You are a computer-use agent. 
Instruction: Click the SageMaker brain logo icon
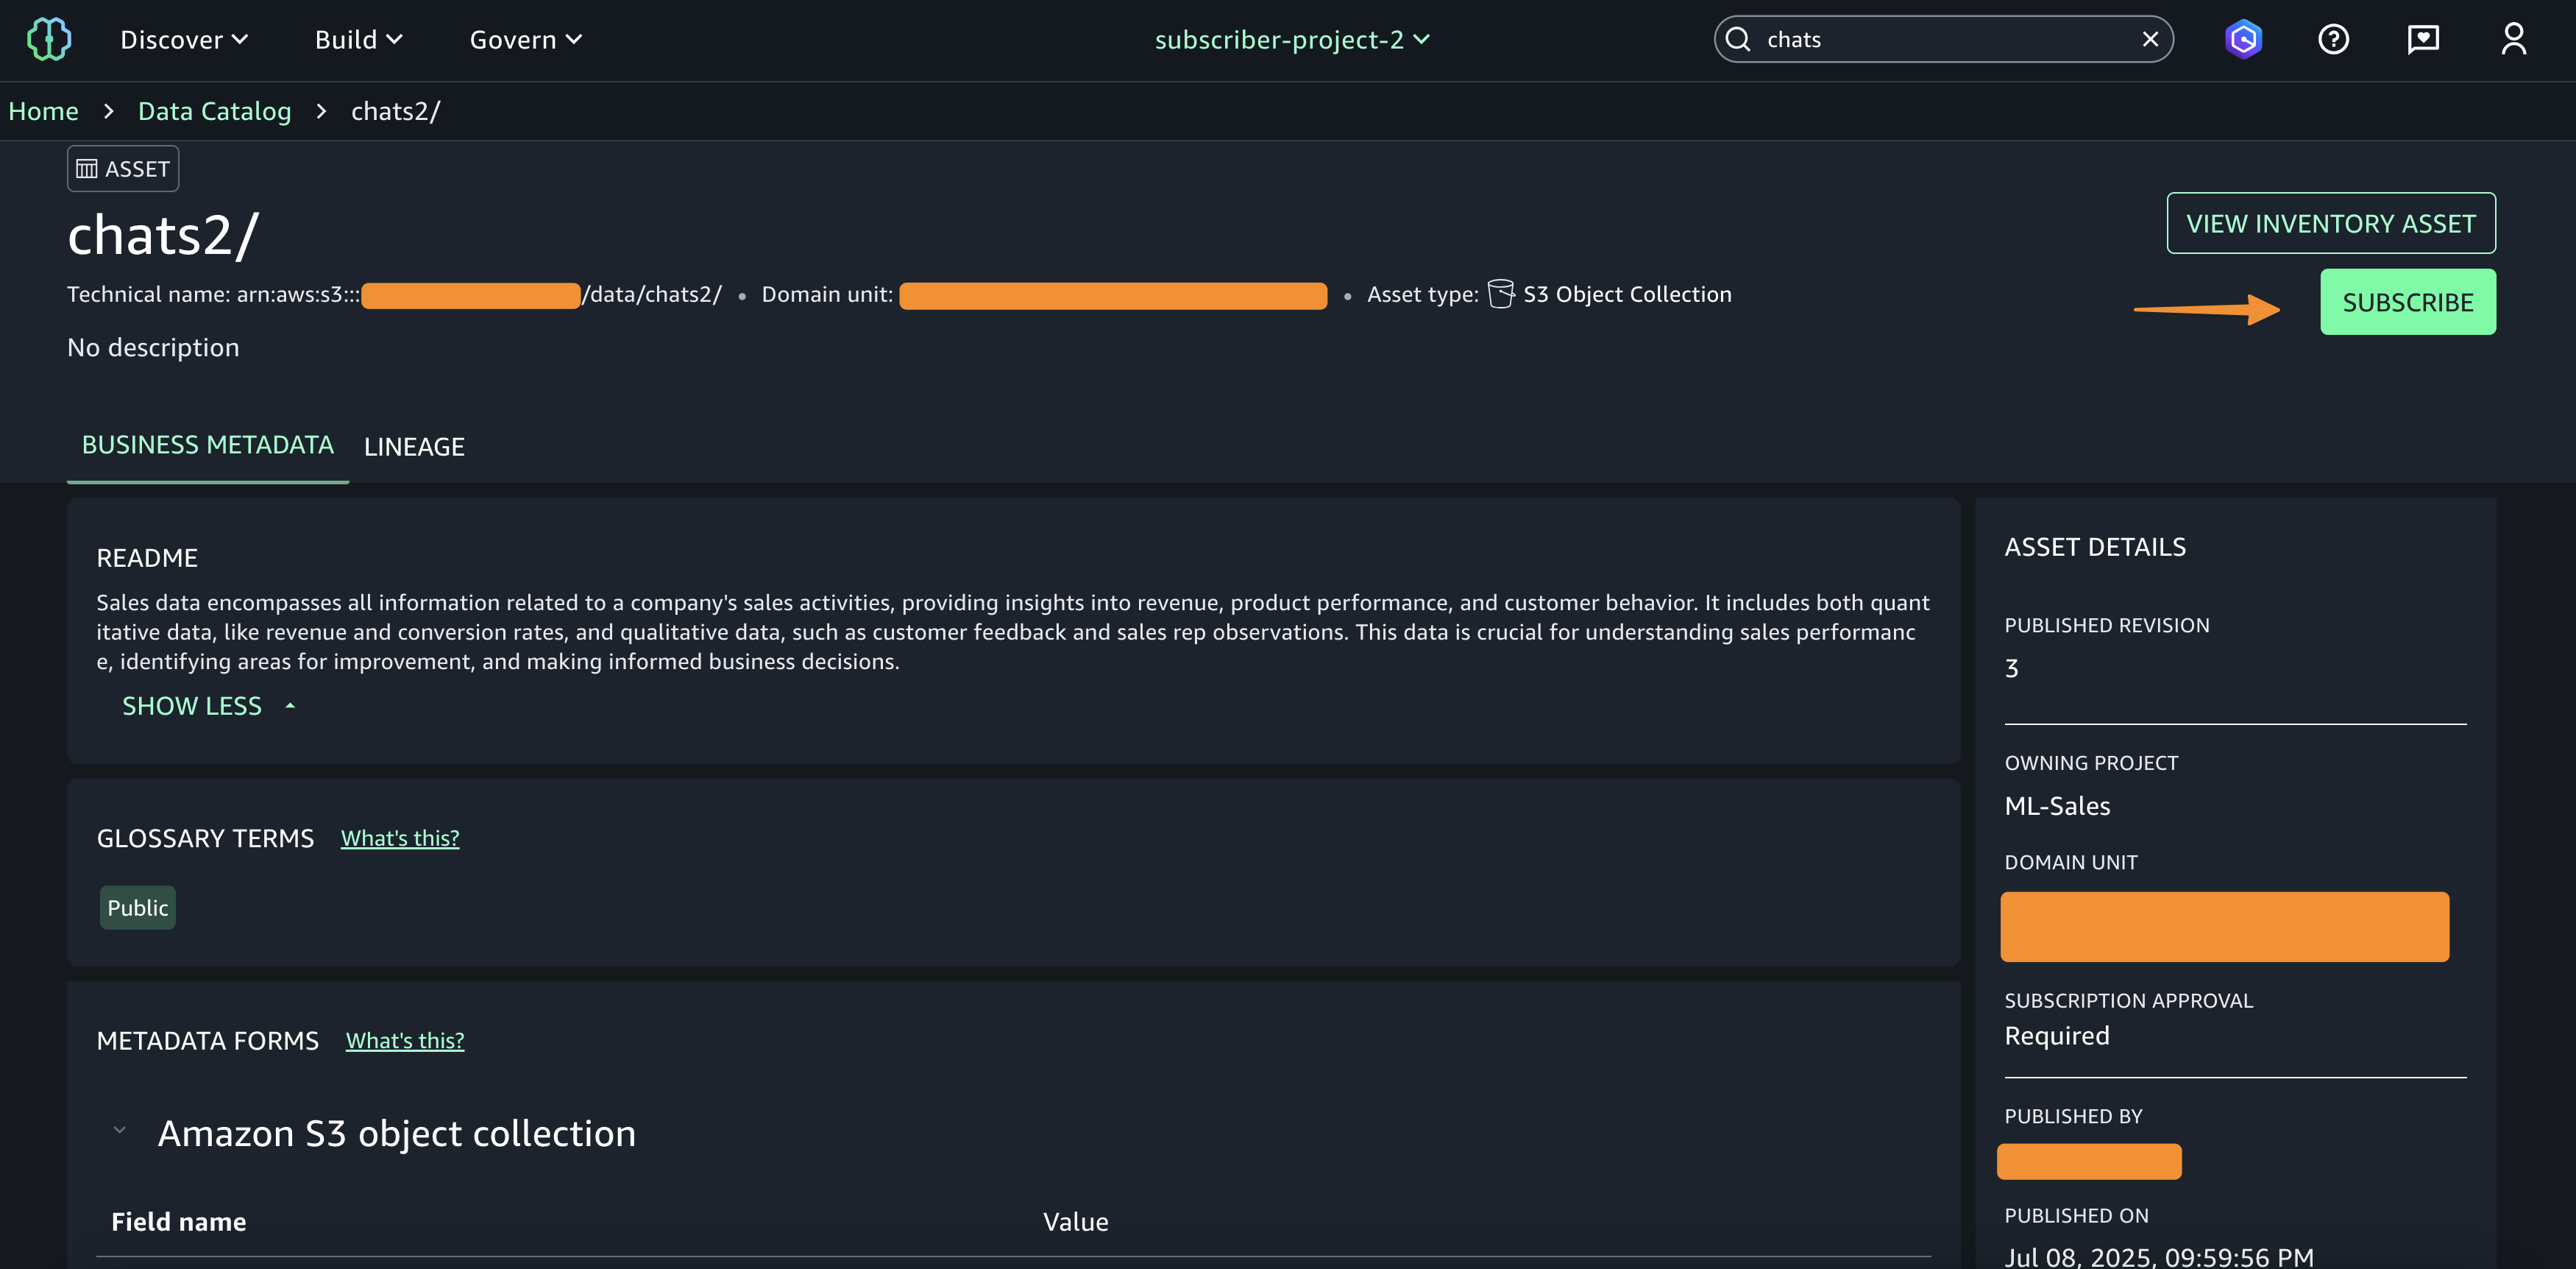coord(48,40)
